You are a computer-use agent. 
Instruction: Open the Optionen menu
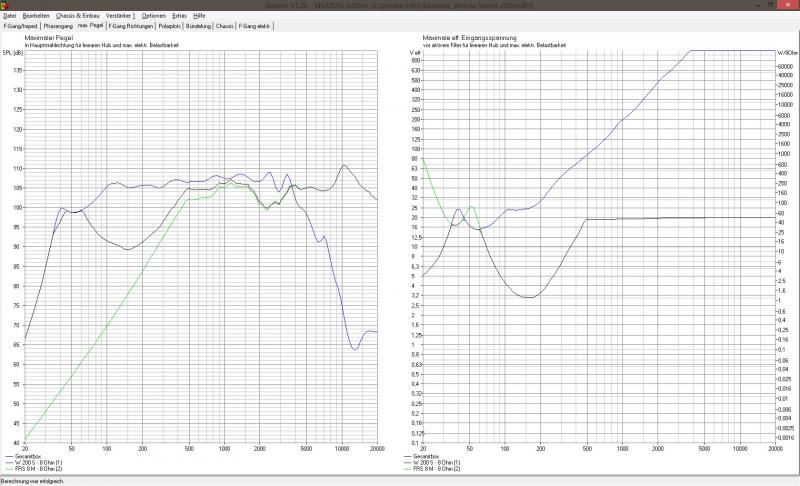tap(154, 16)
